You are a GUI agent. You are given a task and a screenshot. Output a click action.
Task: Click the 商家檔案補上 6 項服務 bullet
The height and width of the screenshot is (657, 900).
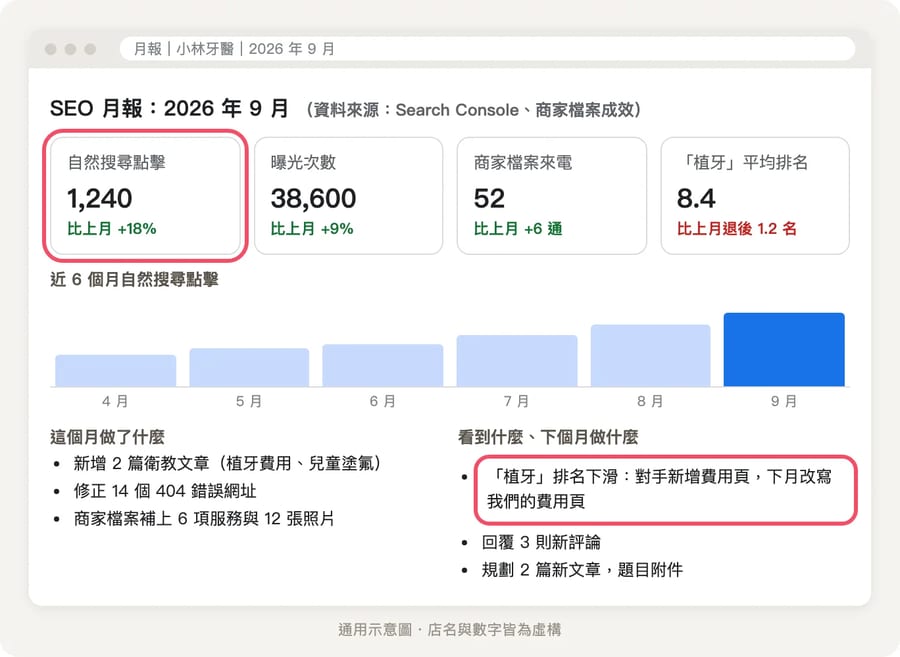click(x=204, y=519)
